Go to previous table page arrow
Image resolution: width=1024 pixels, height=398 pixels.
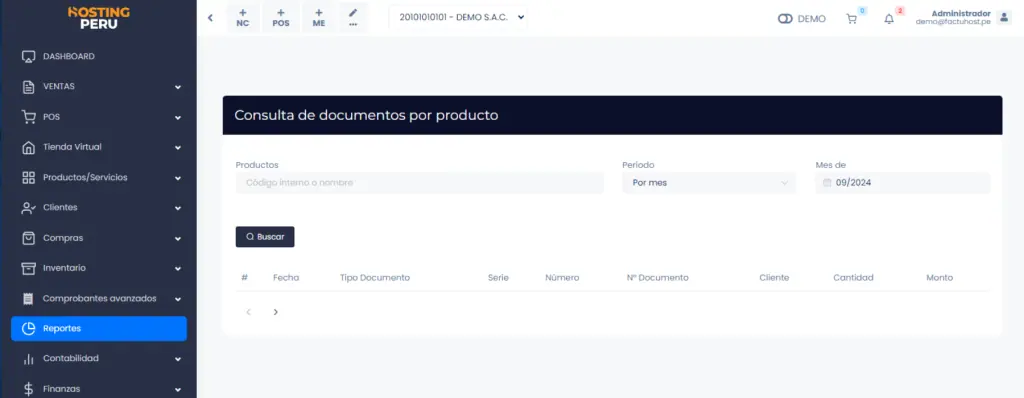pyautogui.click(x=248, y=312)
